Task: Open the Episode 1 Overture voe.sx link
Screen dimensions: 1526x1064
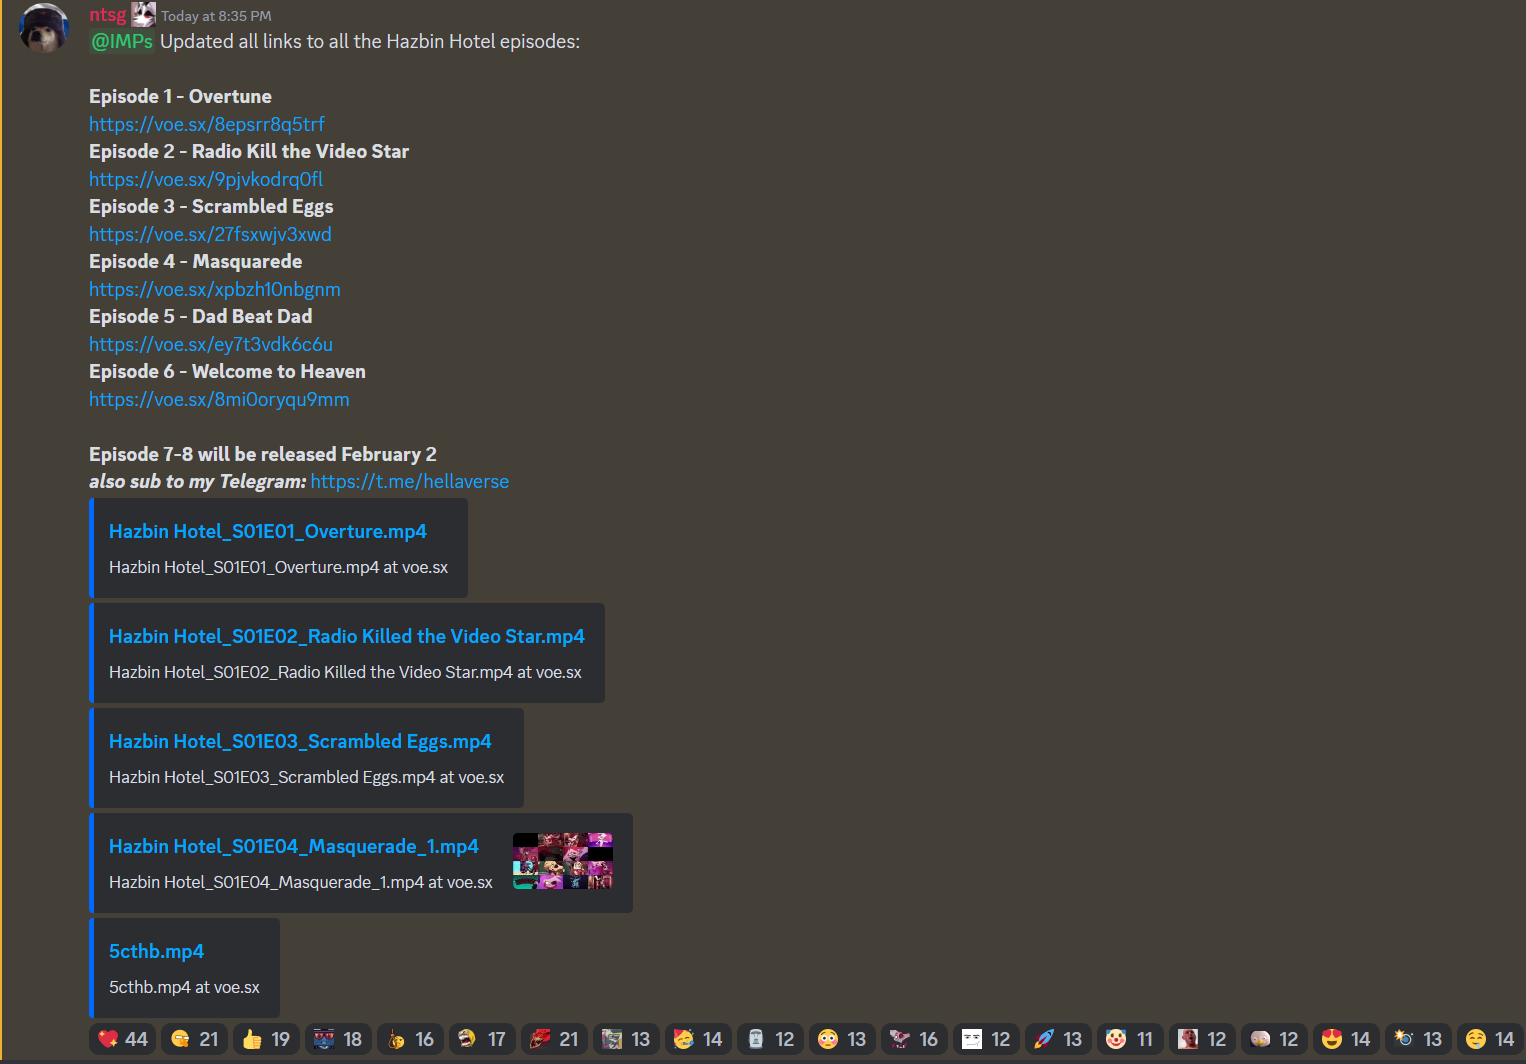Action: click(x=207, y=124)
